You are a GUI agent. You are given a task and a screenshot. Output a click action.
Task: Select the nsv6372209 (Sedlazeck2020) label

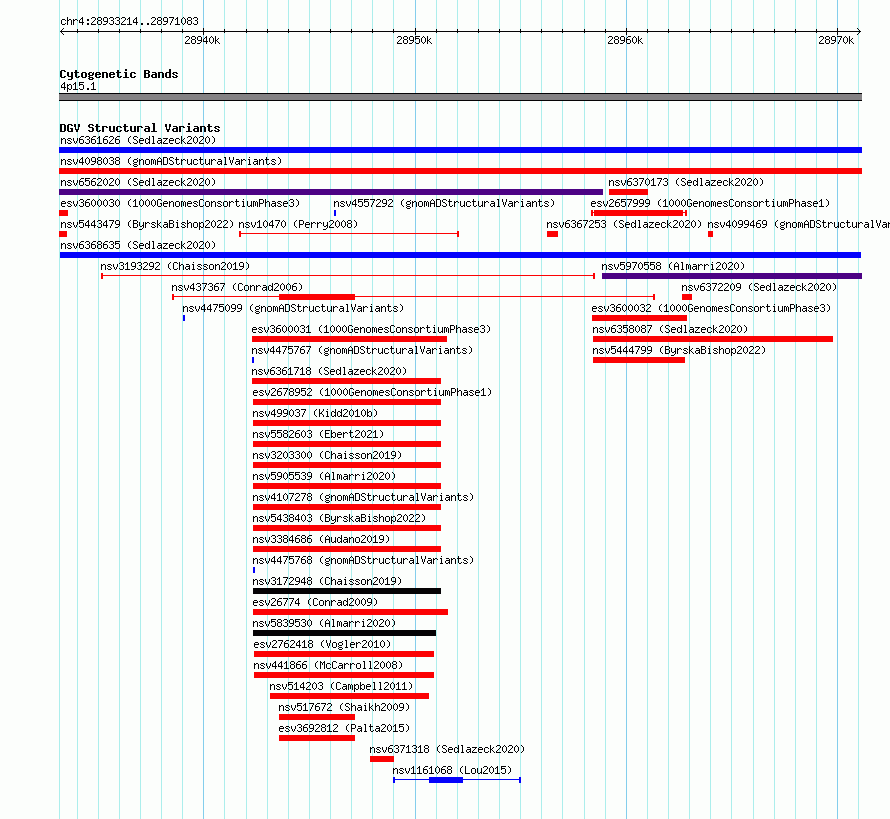coord(759,287)
